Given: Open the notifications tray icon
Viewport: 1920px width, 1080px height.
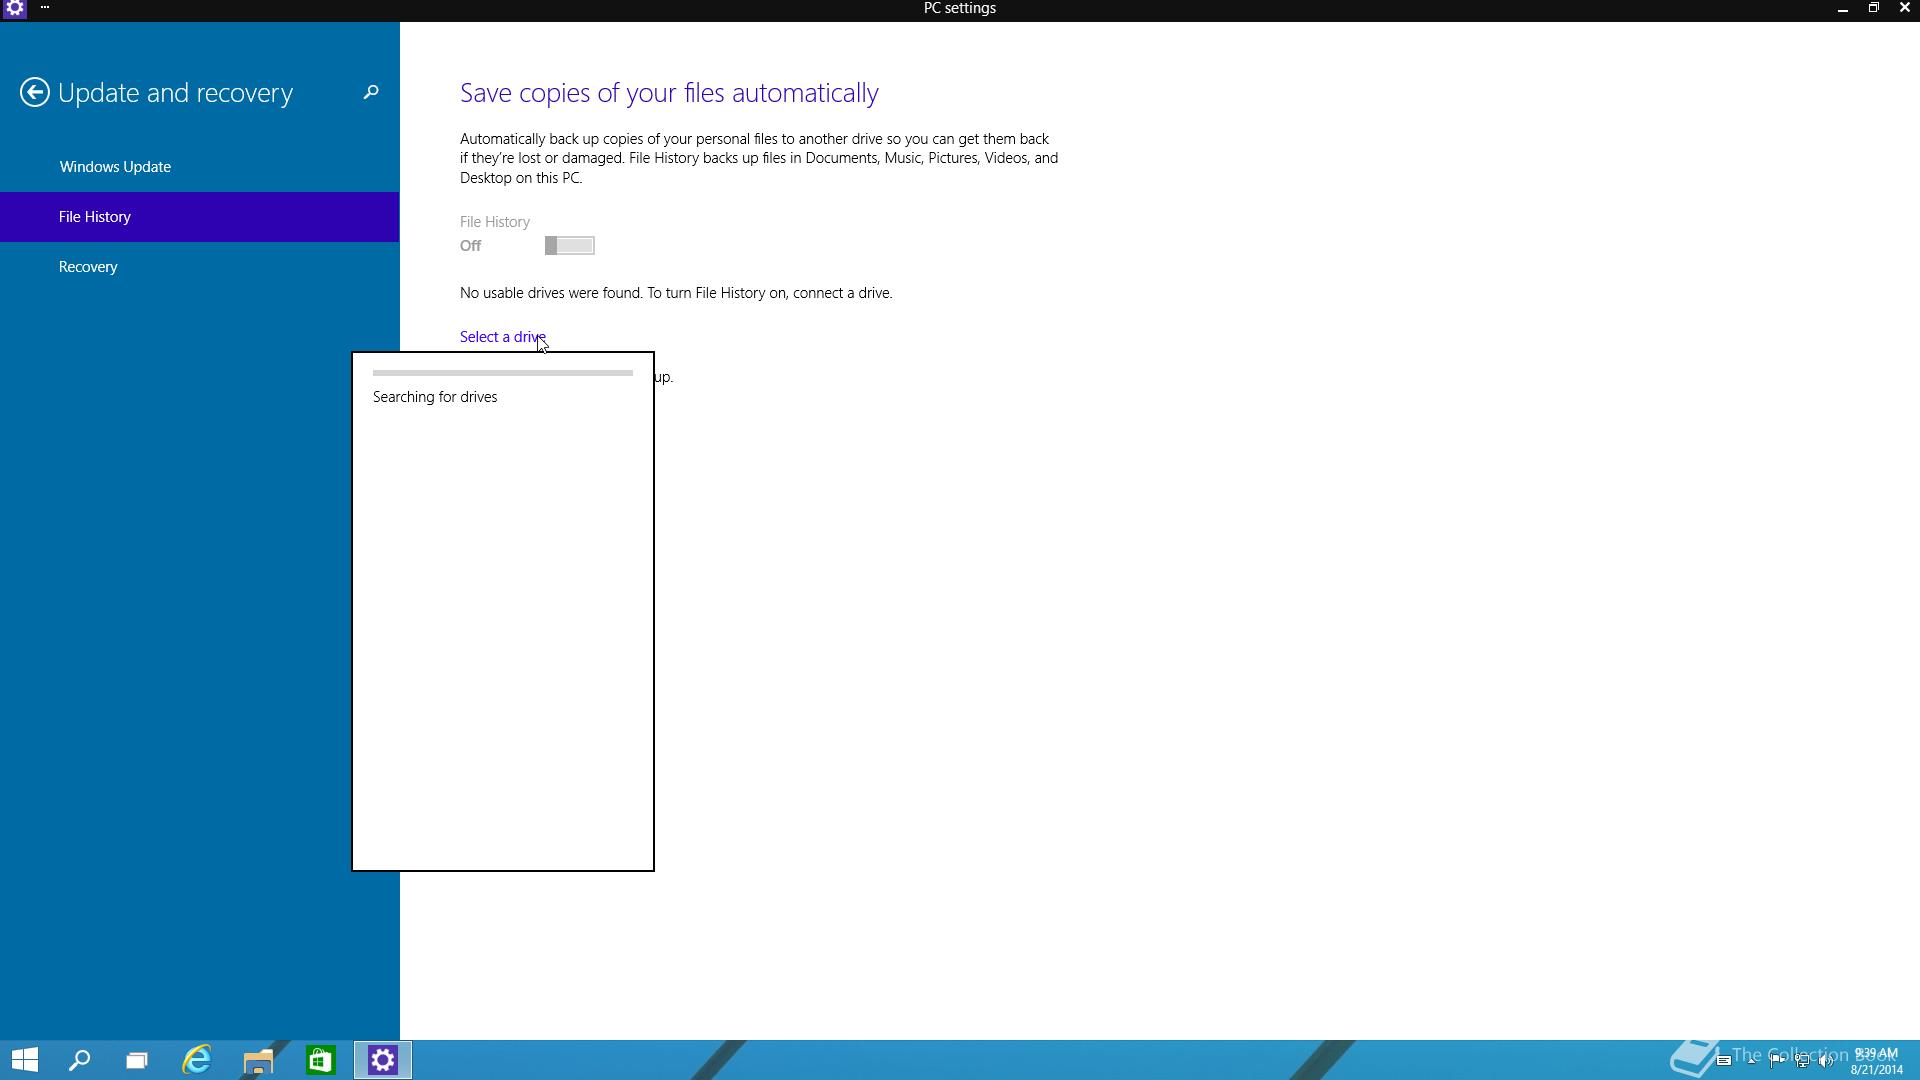Looking at the screenshot, I should pyautogui.click(x=1724, y=1060).
